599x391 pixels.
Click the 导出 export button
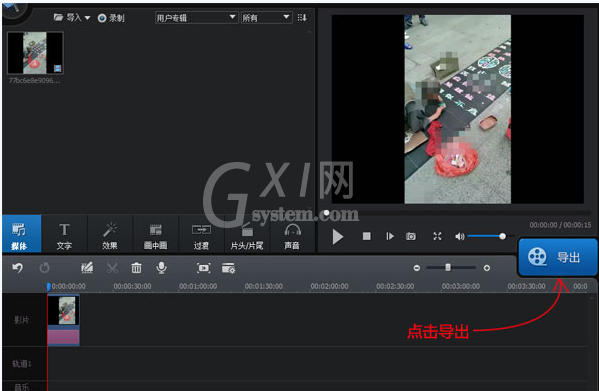click(x=557, y=257)
